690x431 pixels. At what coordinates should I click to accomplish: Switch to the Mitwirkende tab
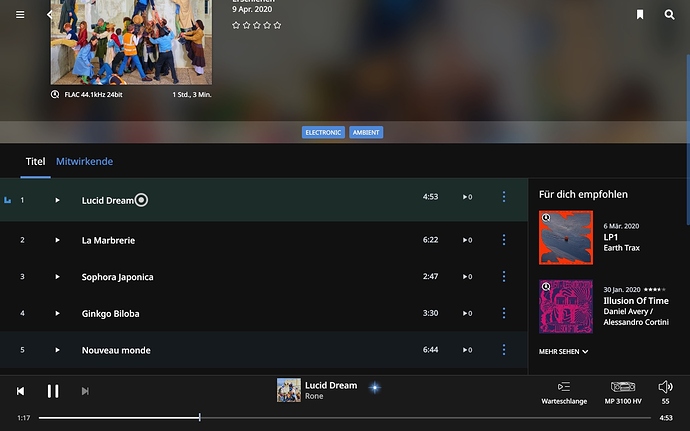click(84, 162)
